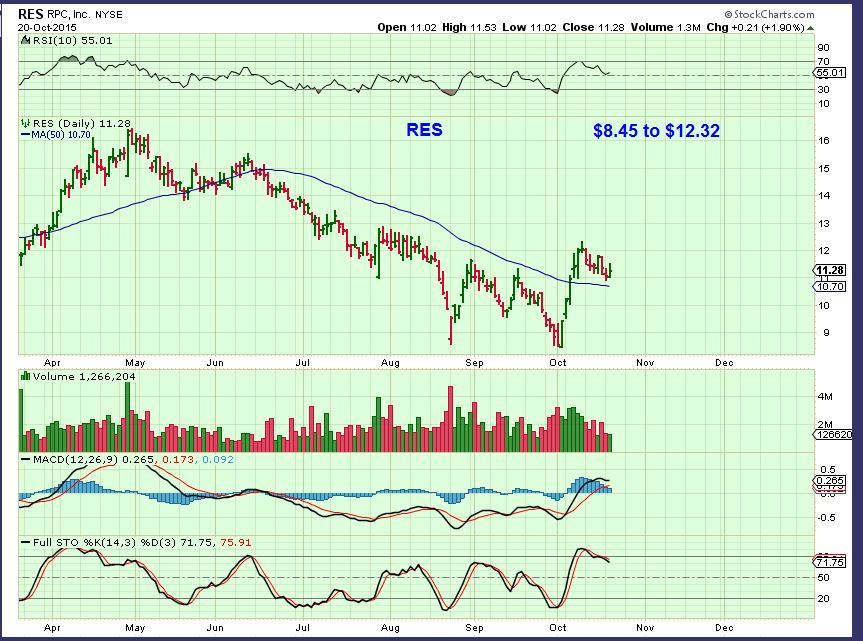The image size is (863, 641).
Task: Click price axis level 16
Action: [x=823, y=140]
